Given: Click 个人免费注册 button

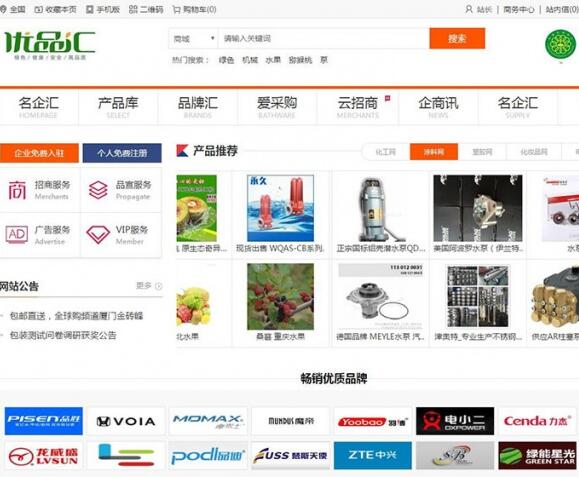Looking at the screenshot, I should (x=122, y=153).
